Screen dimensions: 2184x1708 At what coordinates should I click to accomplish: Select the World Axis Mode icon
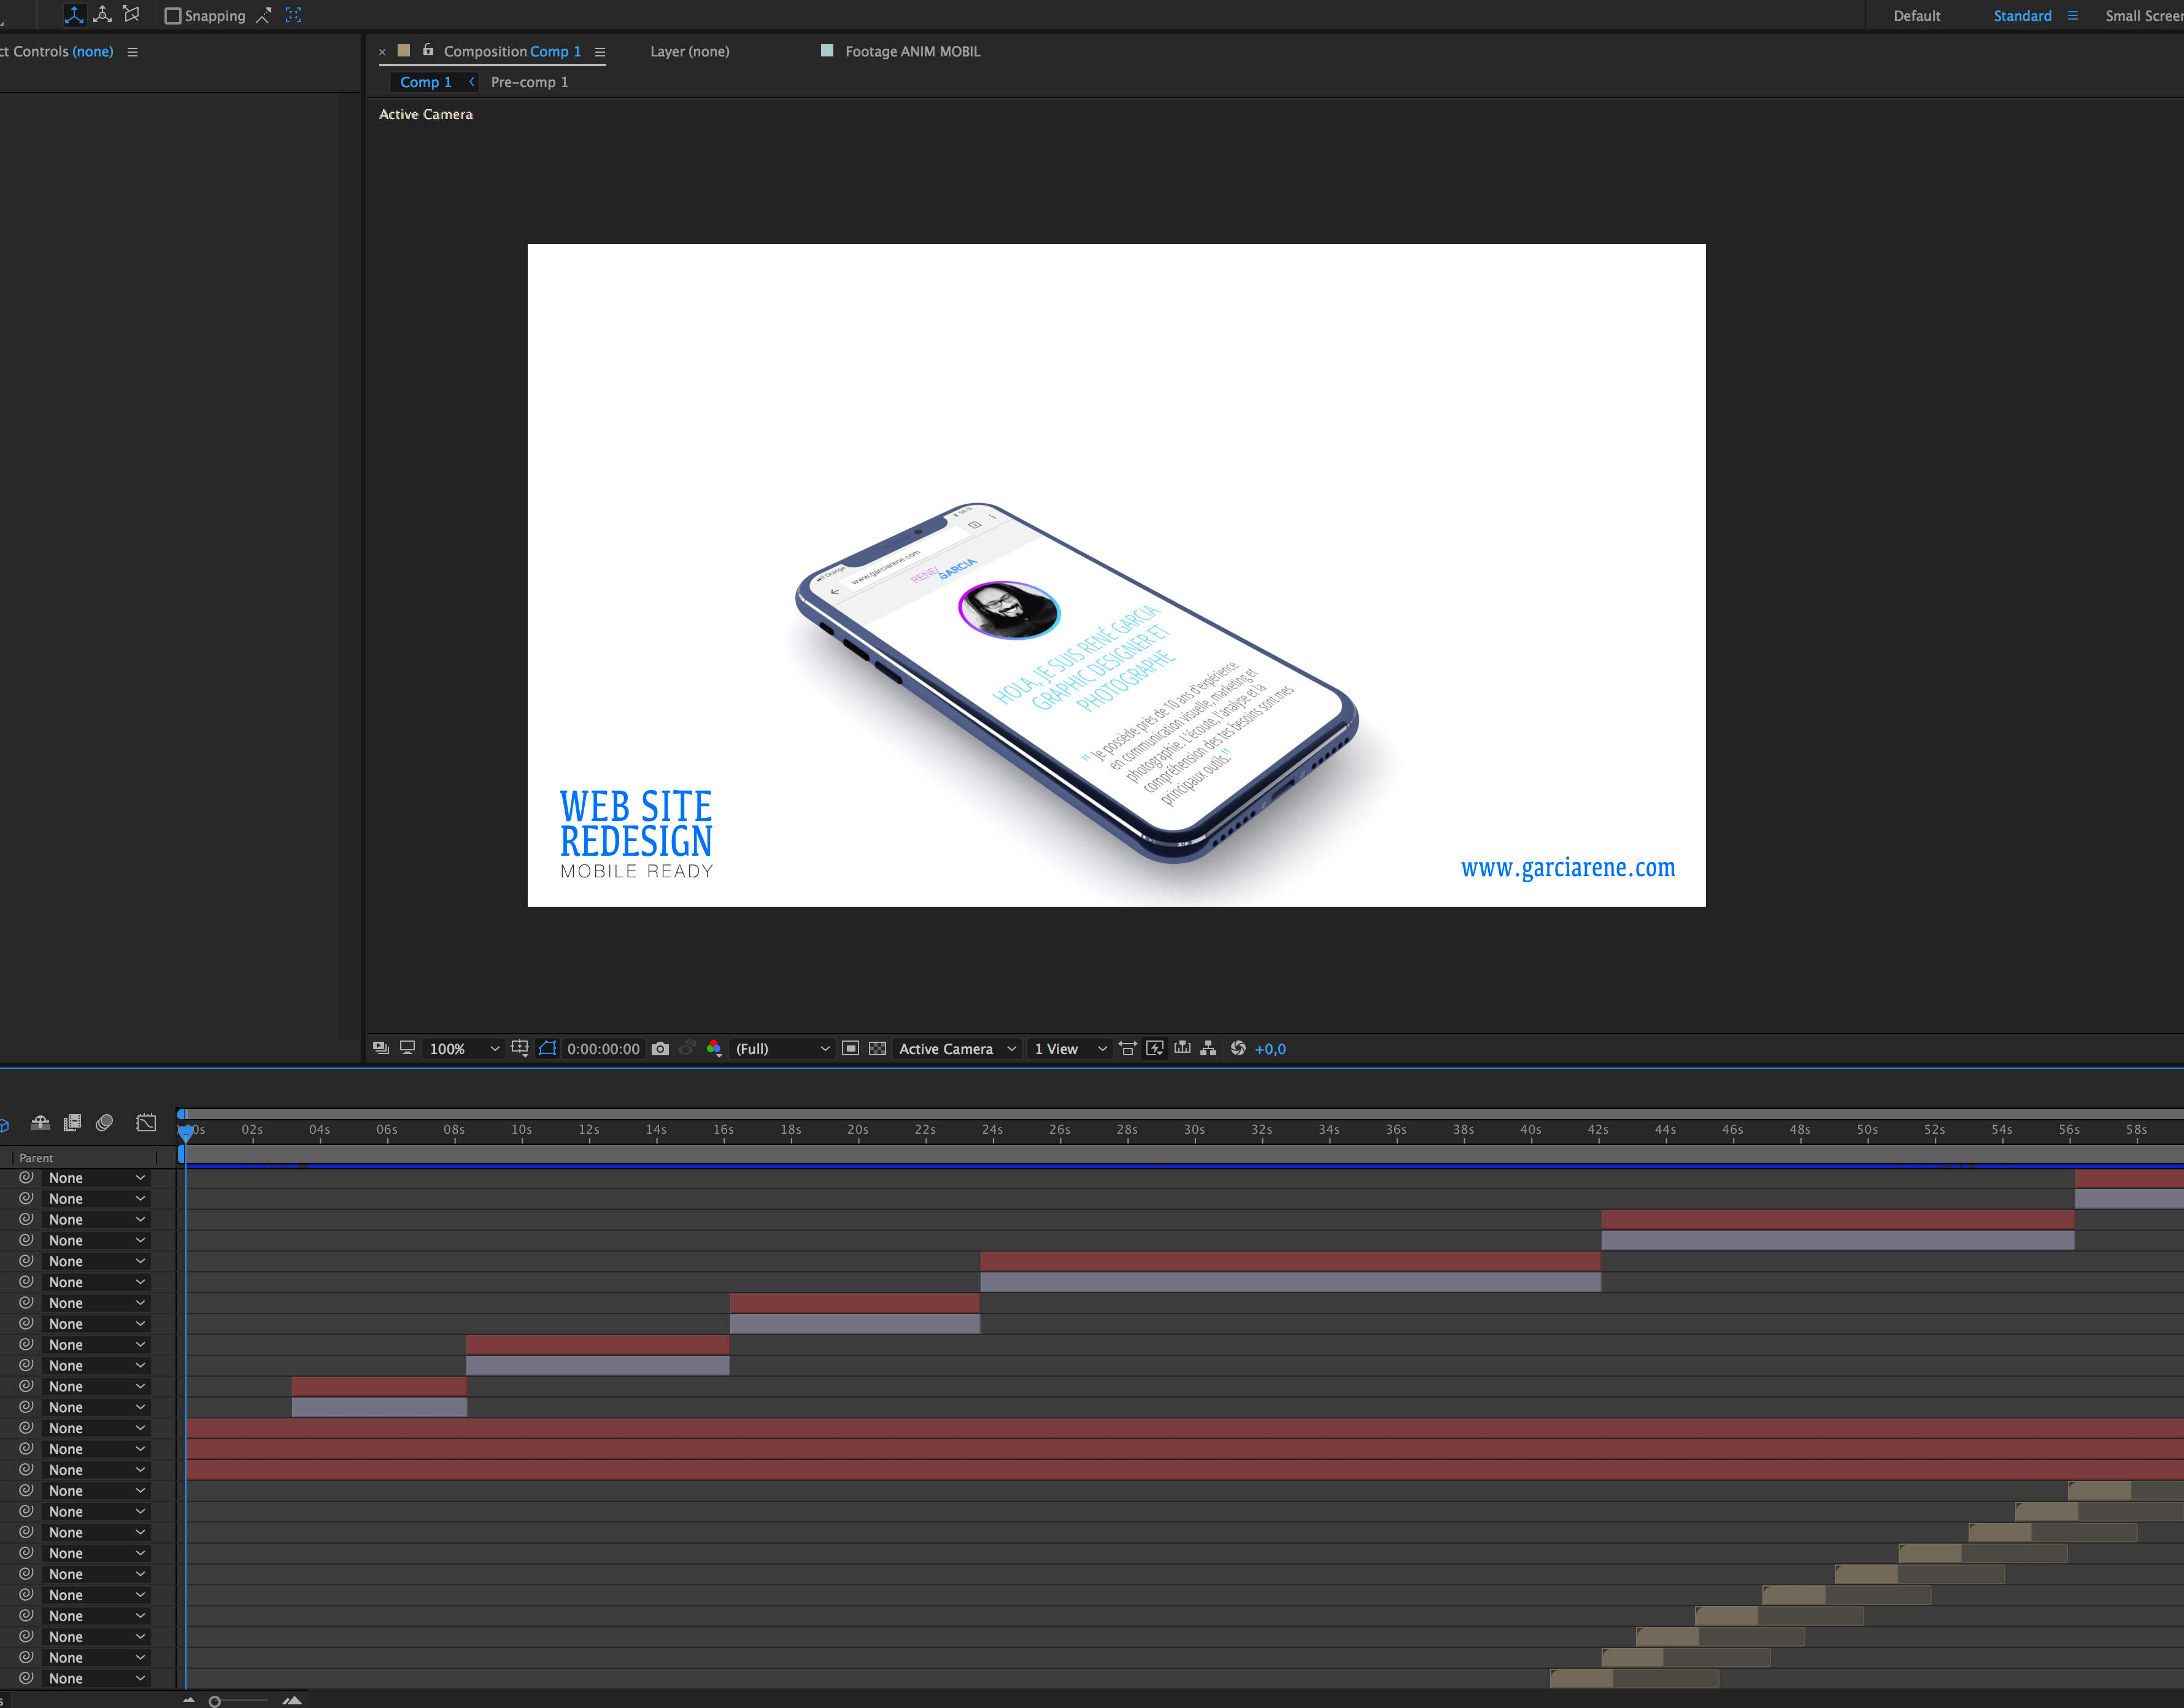(x=102, y=15)
